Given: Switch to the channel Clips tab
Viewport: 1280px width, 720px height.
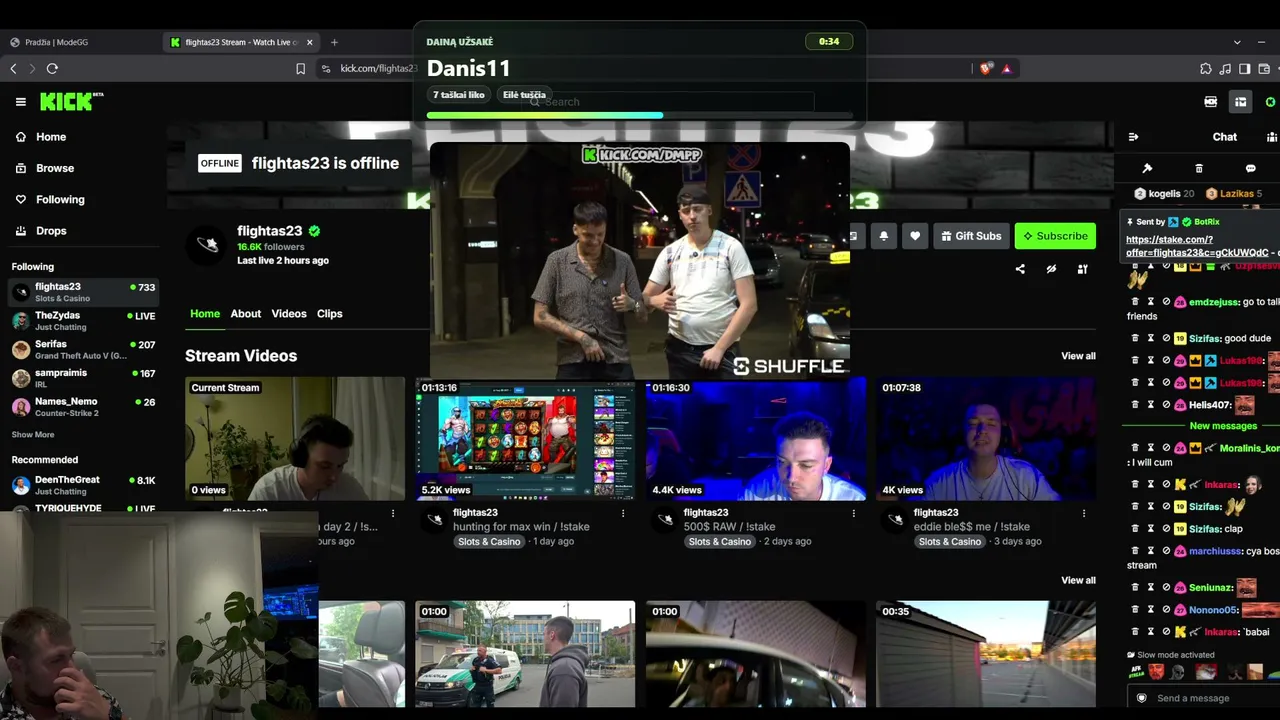Looking at the screenshot, I should [x=330, y=314].
